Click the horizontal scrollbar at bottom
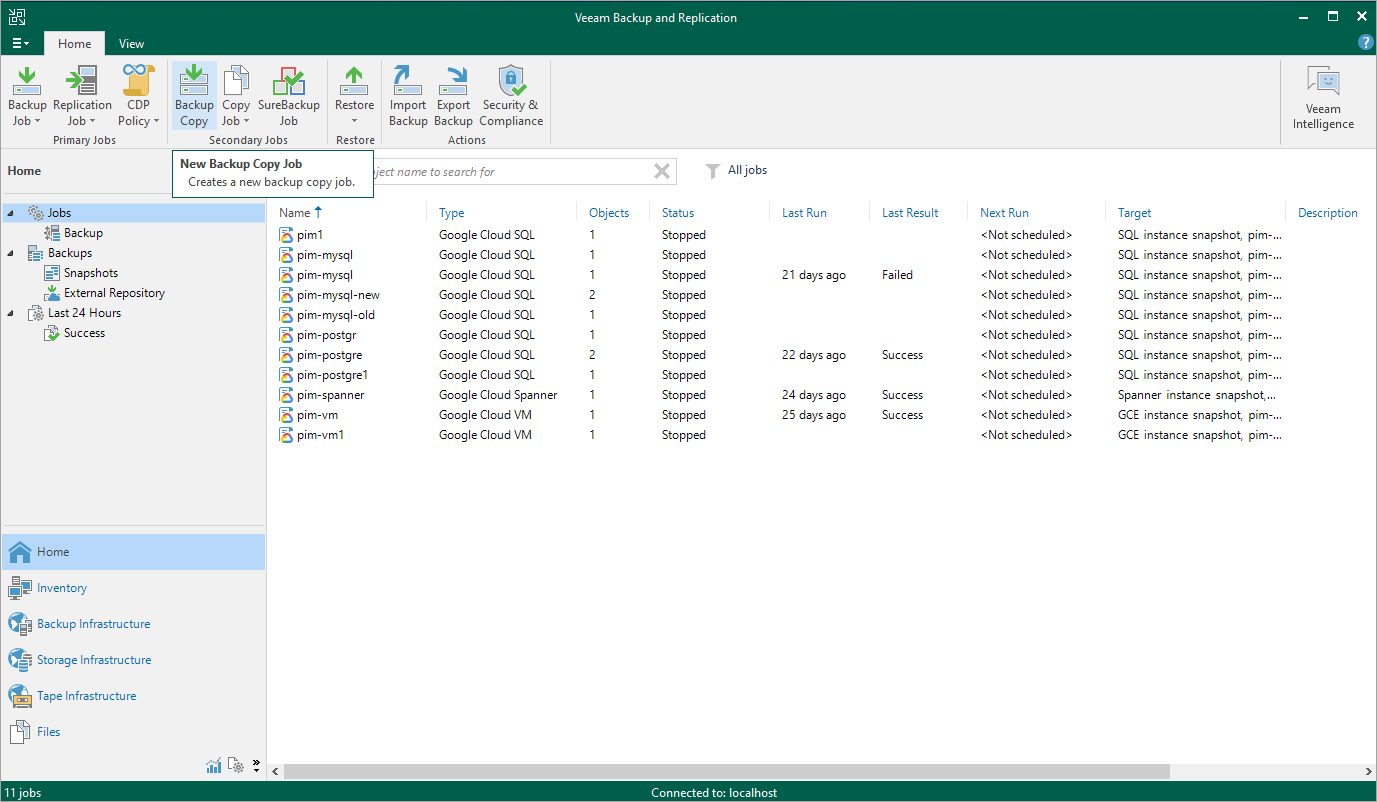This screenshot has height=802, width=1377. [725, 771]
